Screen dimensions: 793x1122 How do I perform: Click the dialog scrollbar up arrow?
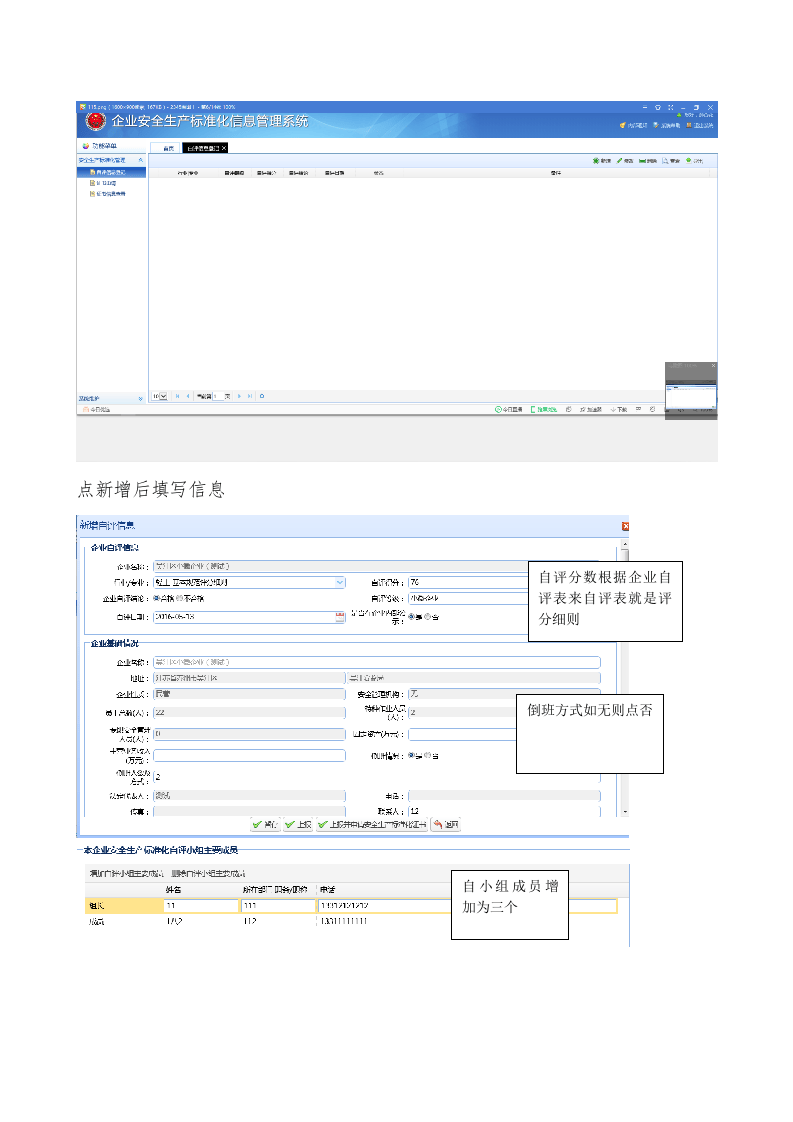tap(625, 545)
